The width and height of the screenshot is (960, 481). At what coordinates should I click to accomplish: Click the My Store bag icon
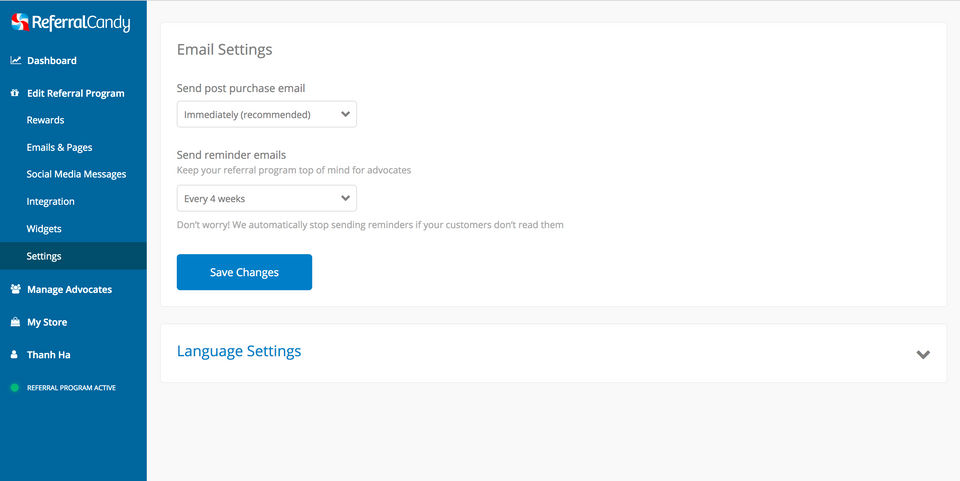[15, 322]
